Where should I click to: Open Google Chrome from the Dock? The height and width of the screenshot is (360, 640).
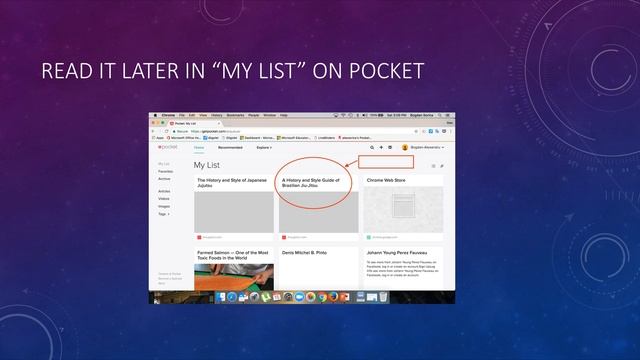[x=322, y=297]
